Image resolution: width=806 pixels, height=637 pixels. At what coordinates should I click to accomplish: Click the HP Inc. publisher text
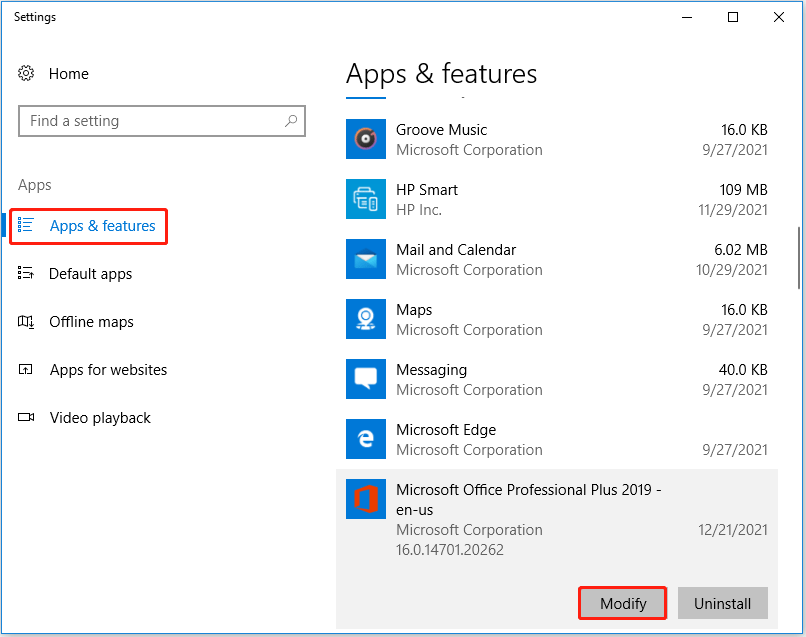click(x=419, y=210)
